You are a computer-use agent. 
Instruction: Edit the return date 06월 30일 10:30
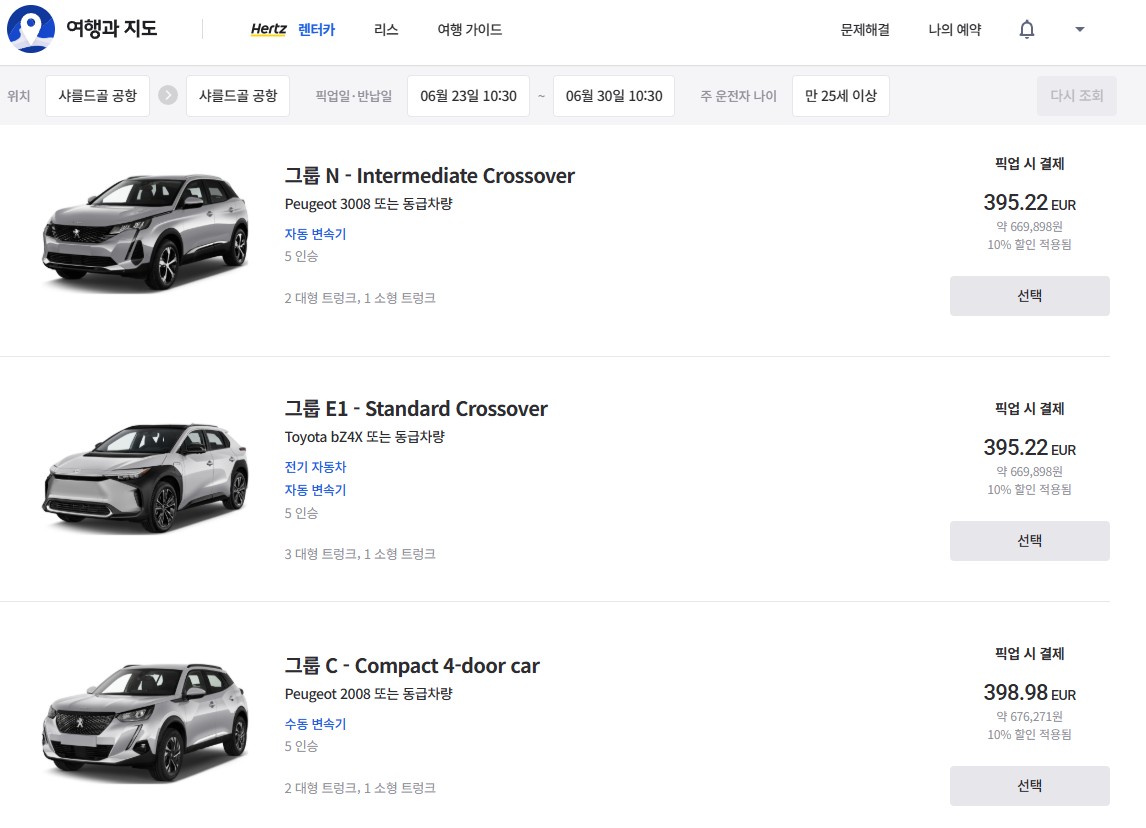613,96
